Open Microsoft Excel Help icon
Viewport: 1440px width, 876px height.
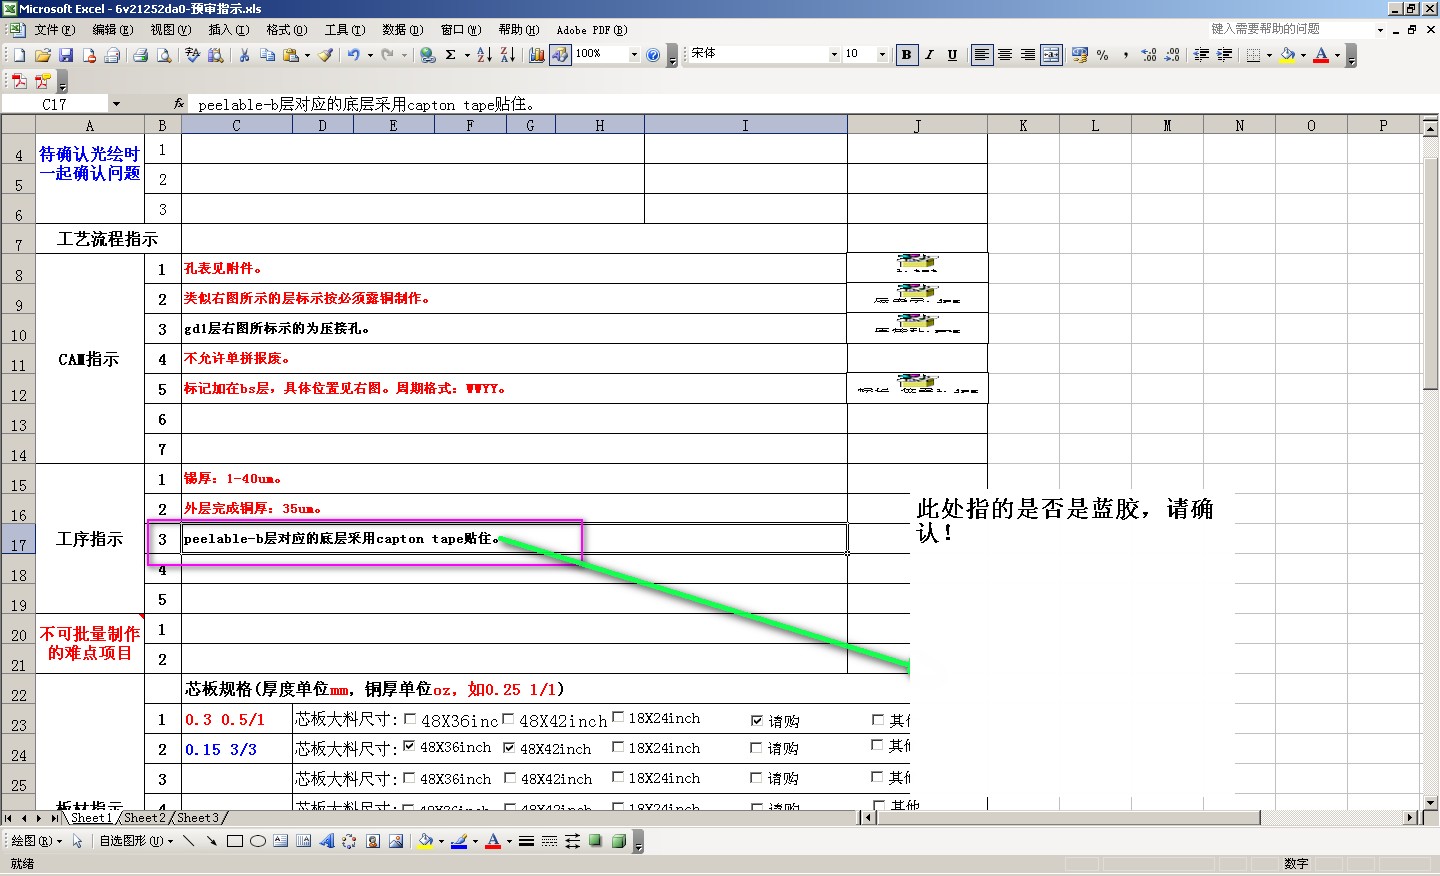click(653, 55)
